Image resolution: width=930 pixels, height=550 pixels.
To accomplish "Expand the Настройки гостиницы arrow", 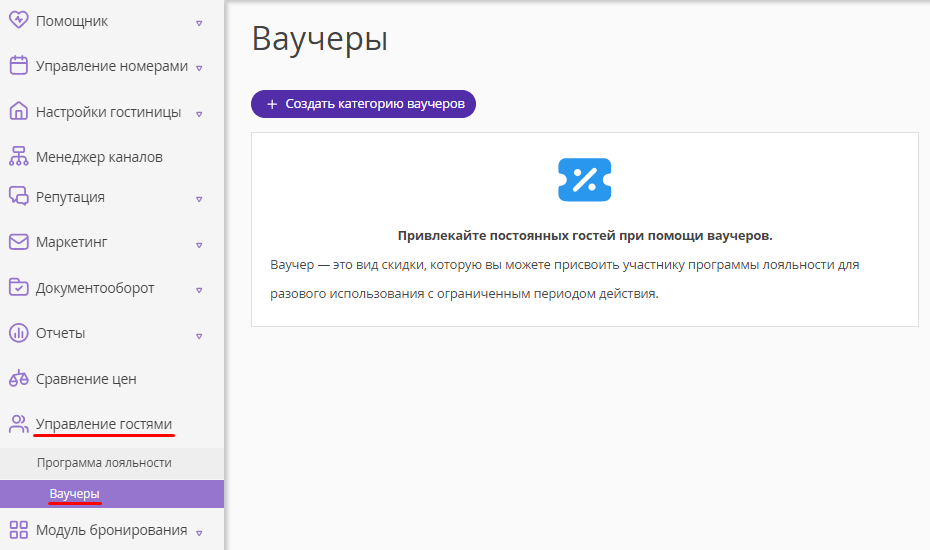I will 199,114.
